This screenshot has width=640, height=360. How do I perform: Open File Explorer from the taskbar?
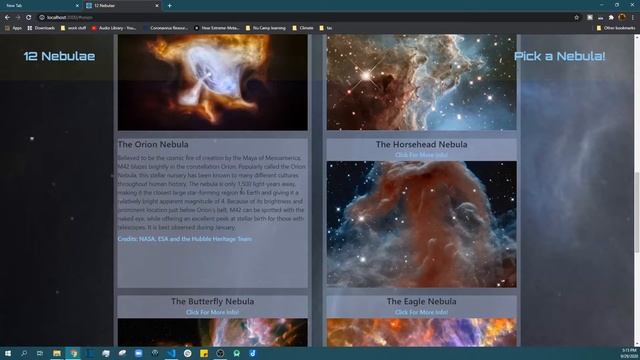57,353
